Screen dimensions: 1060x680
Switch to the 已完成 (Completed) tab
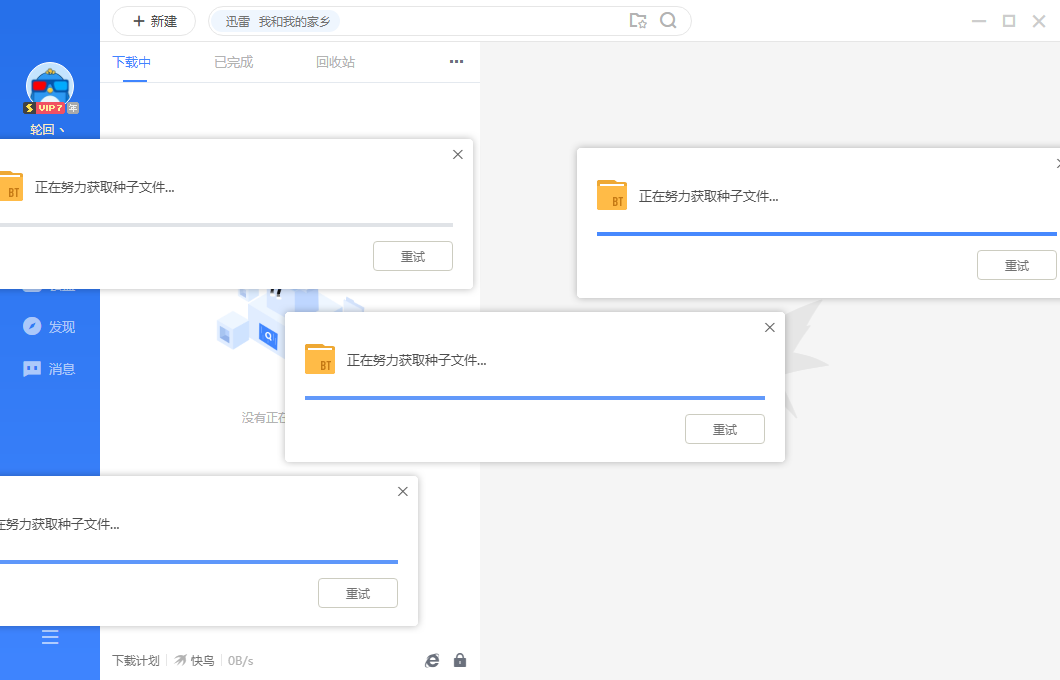point(232,61)
